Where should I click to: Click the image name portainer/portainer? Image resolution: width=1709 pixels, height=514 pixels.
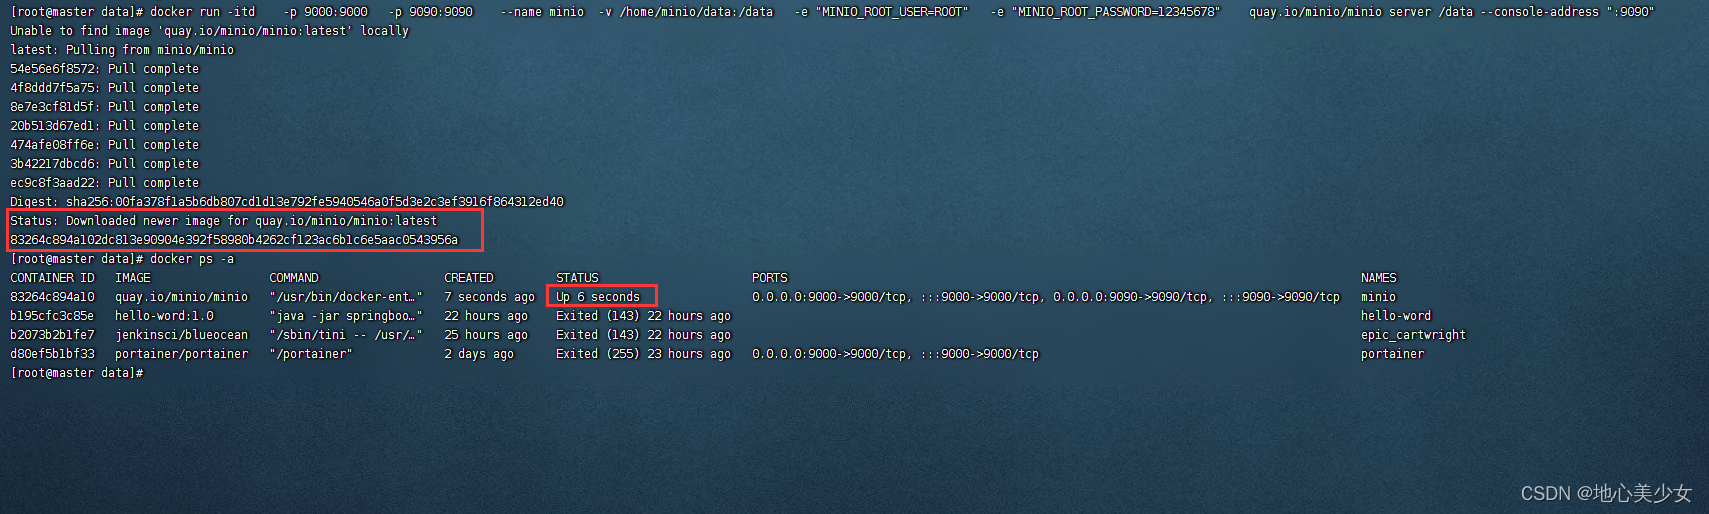click(181, 354)
